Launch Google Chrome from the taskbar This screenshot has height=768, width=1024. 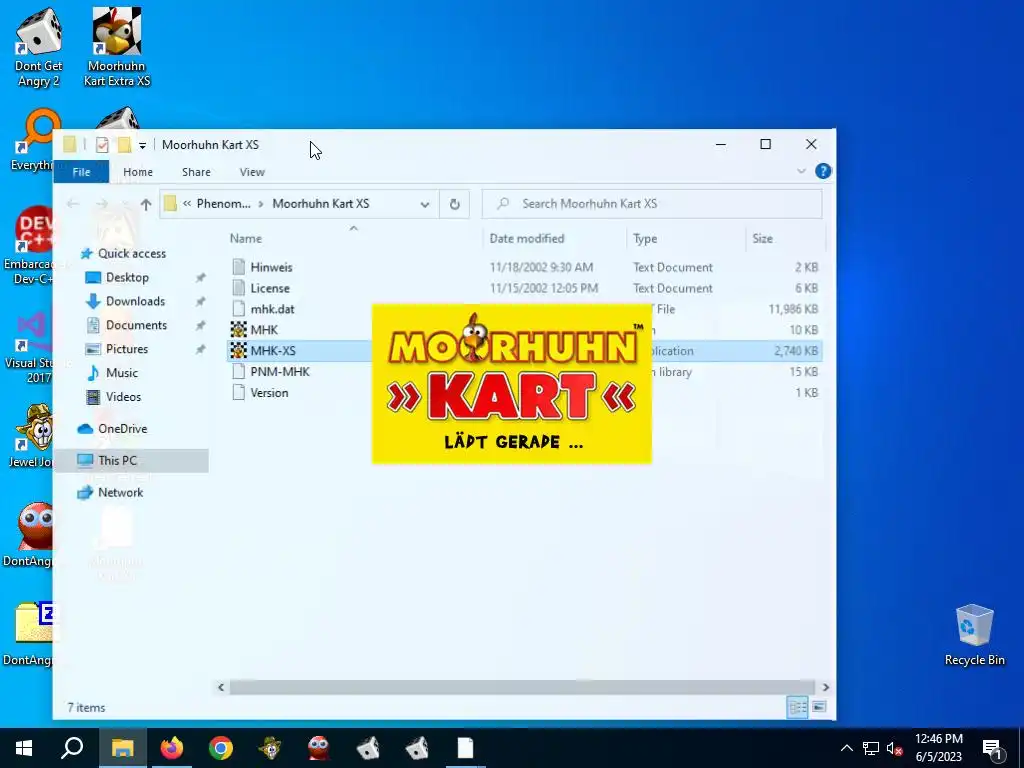221,748
